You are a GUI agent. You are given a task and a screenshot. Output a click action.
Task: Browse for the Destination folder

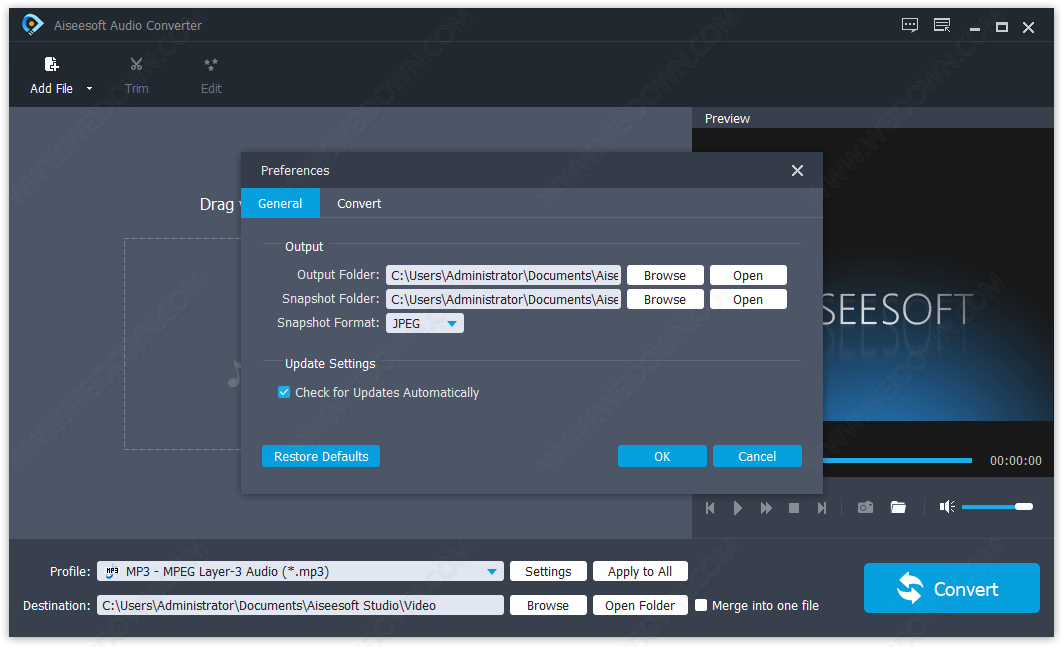click(548, 606)
